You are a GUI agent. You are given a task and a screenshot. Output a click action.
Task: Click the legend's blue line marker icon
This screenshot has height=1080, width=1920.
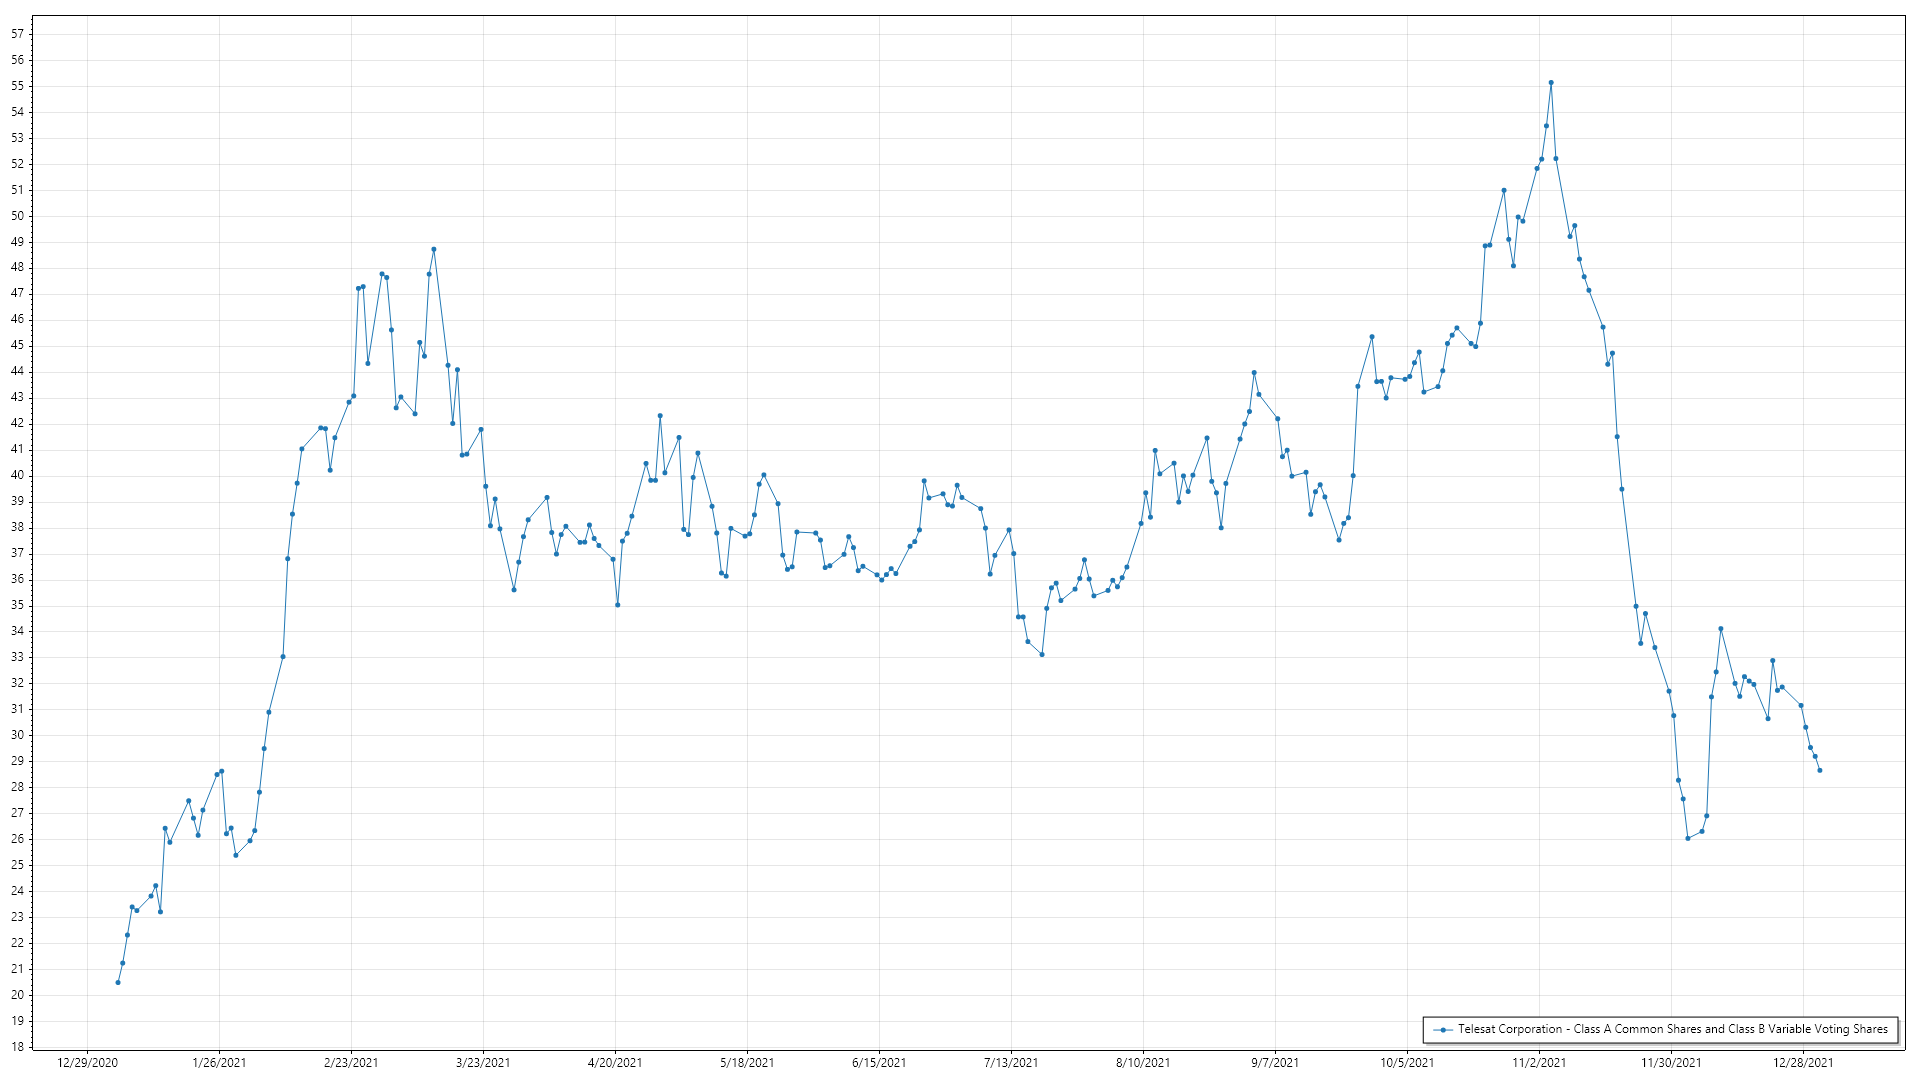coord(1443,1030)
